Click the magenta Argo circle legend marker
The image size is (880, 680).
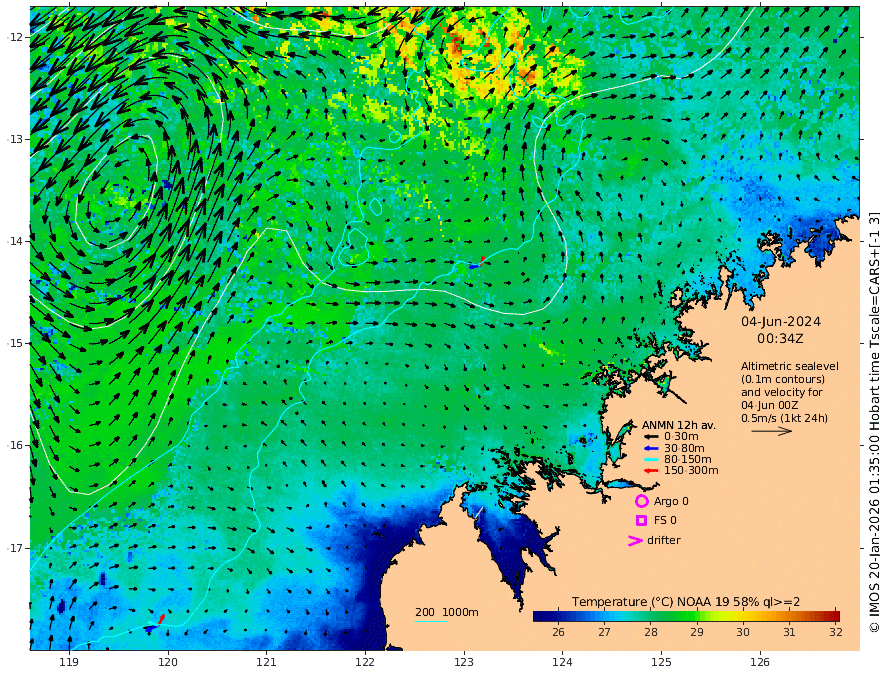(x=641, y=501)
